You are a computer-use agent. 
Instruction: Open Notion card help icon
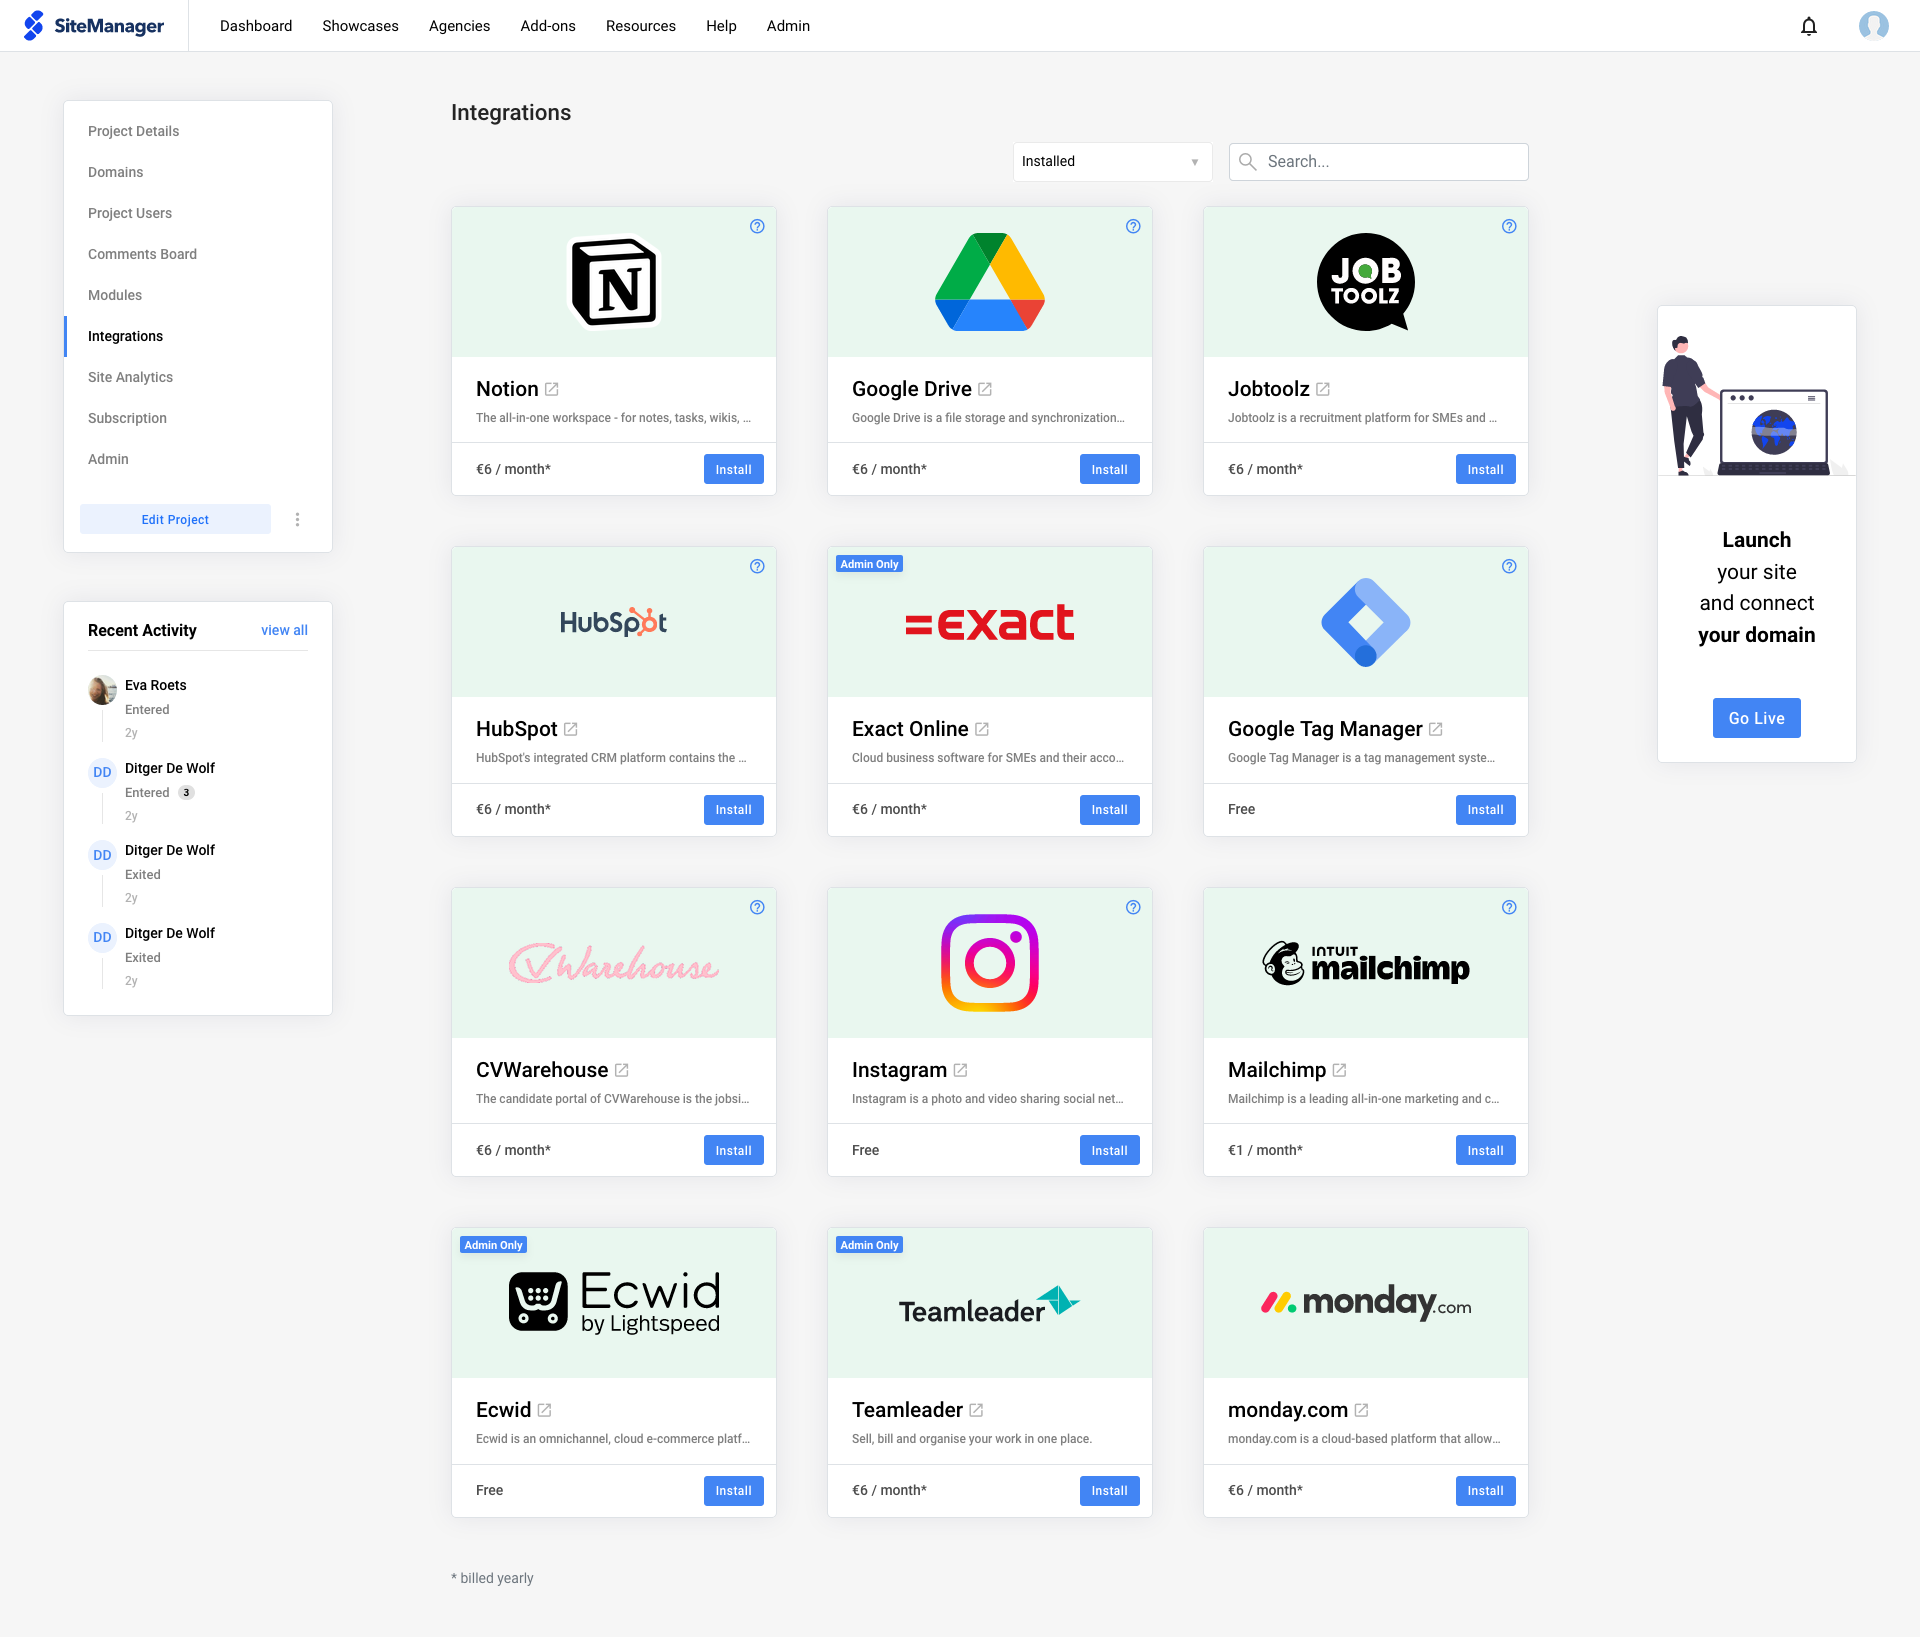tap(757, 226)
